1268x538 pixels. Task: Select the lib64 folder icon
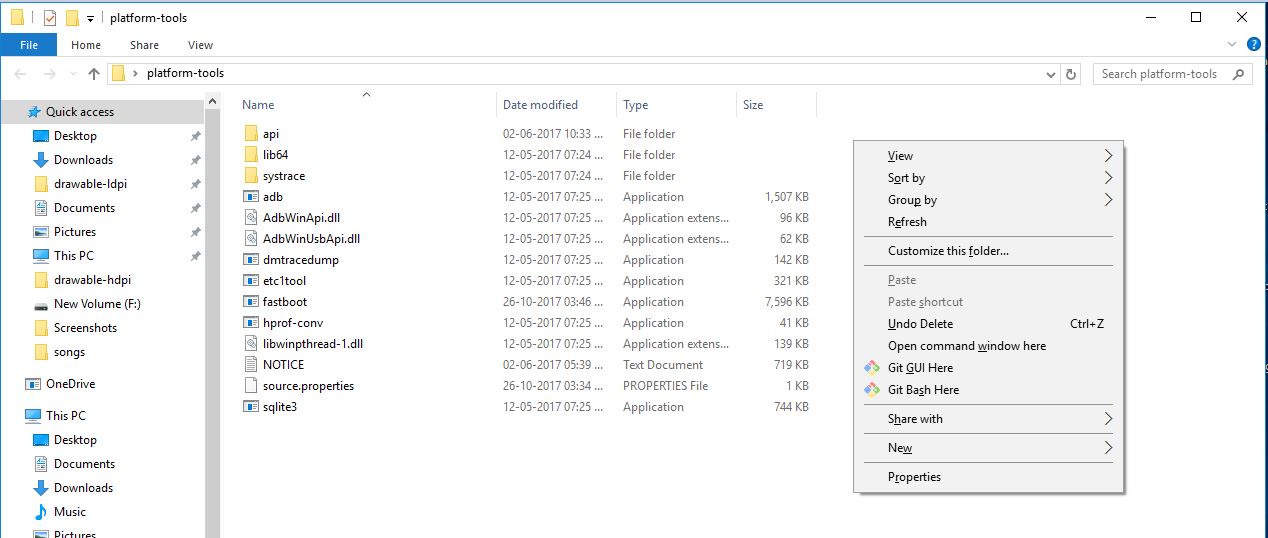251,155
